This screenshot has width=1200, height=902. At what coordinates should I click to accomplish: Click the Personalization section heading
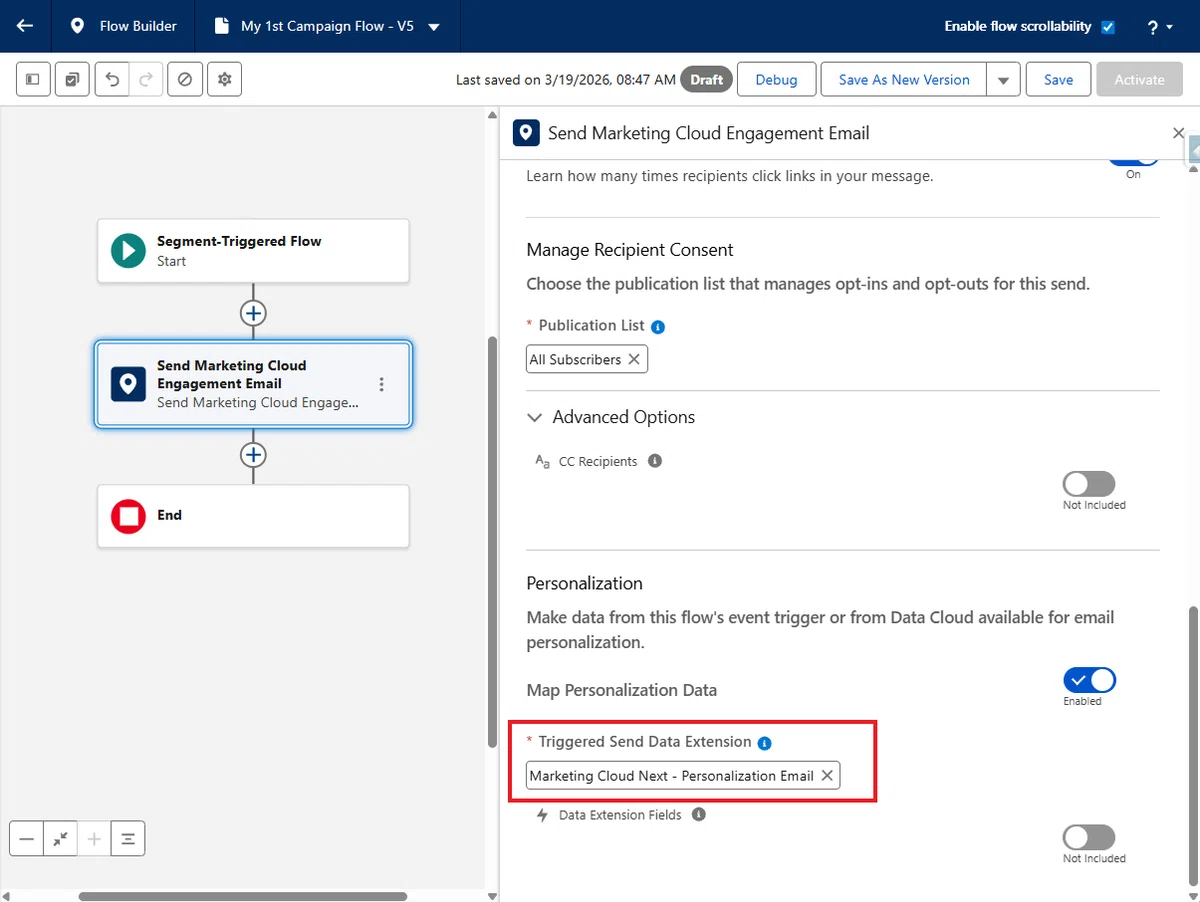point(585,583)
